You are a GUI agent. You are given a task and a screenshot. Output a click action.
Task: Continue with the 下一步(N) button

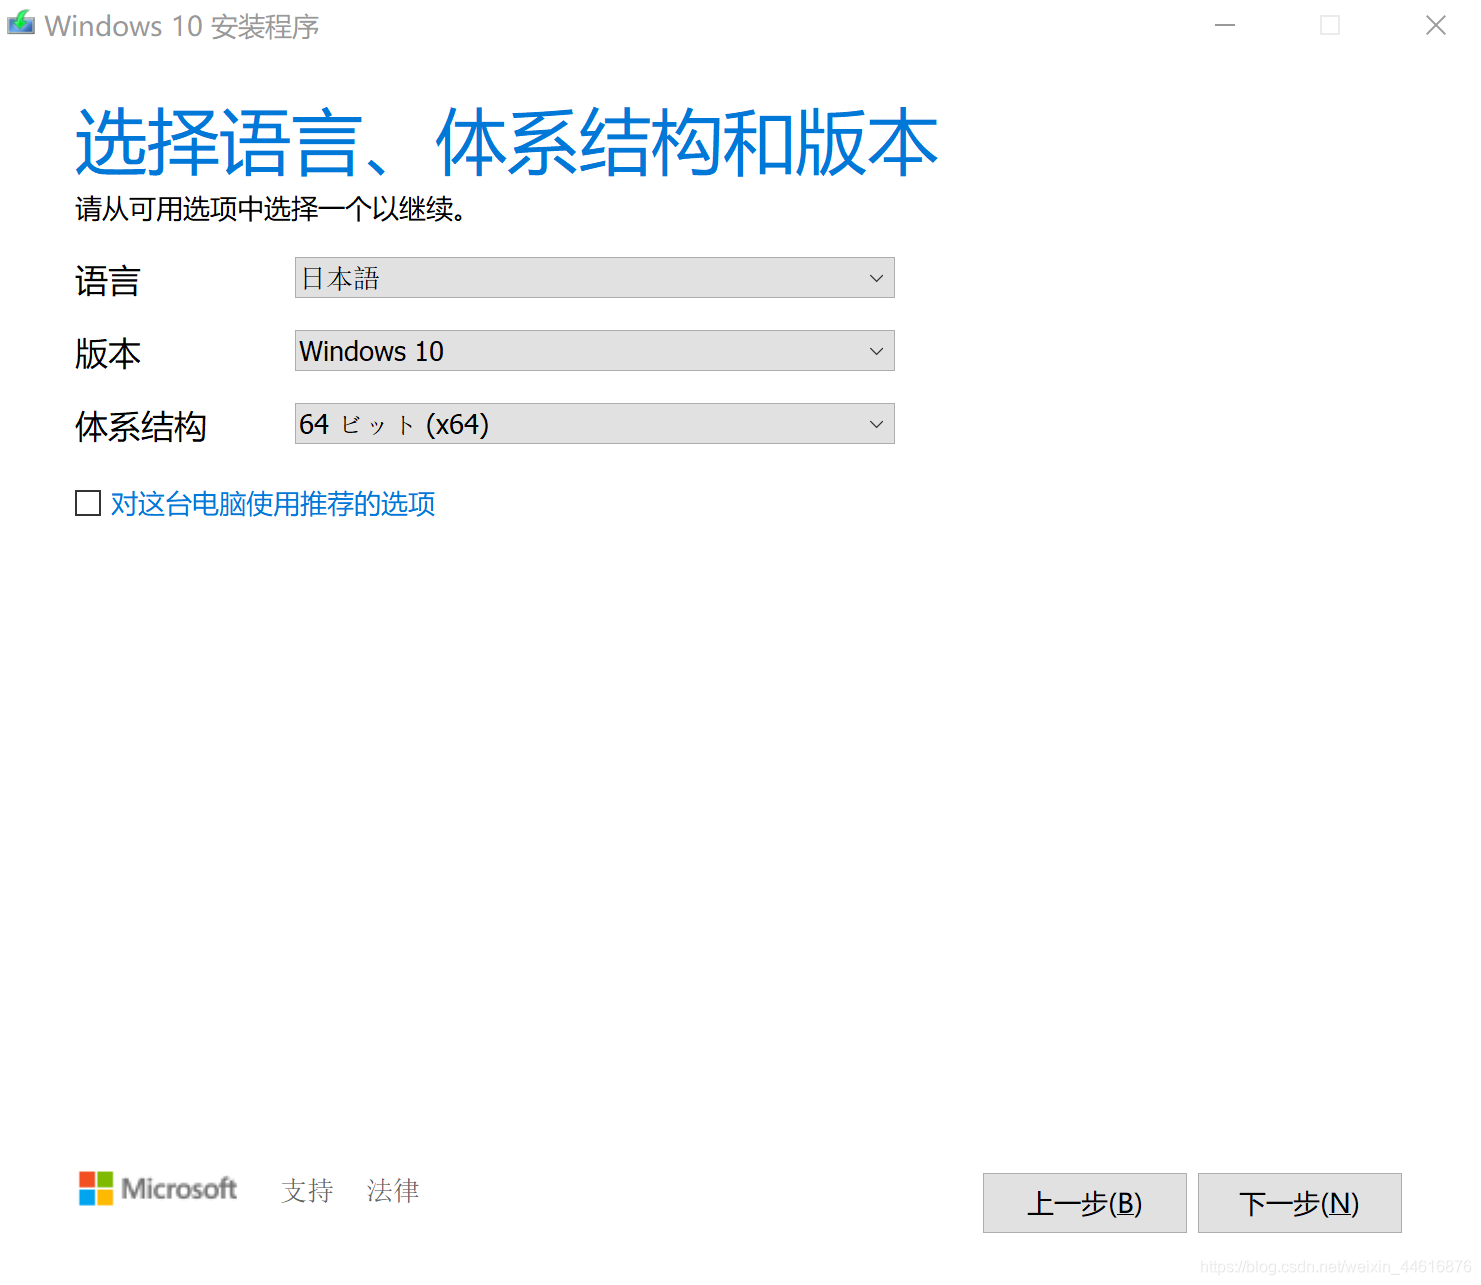(1299, 1203)
